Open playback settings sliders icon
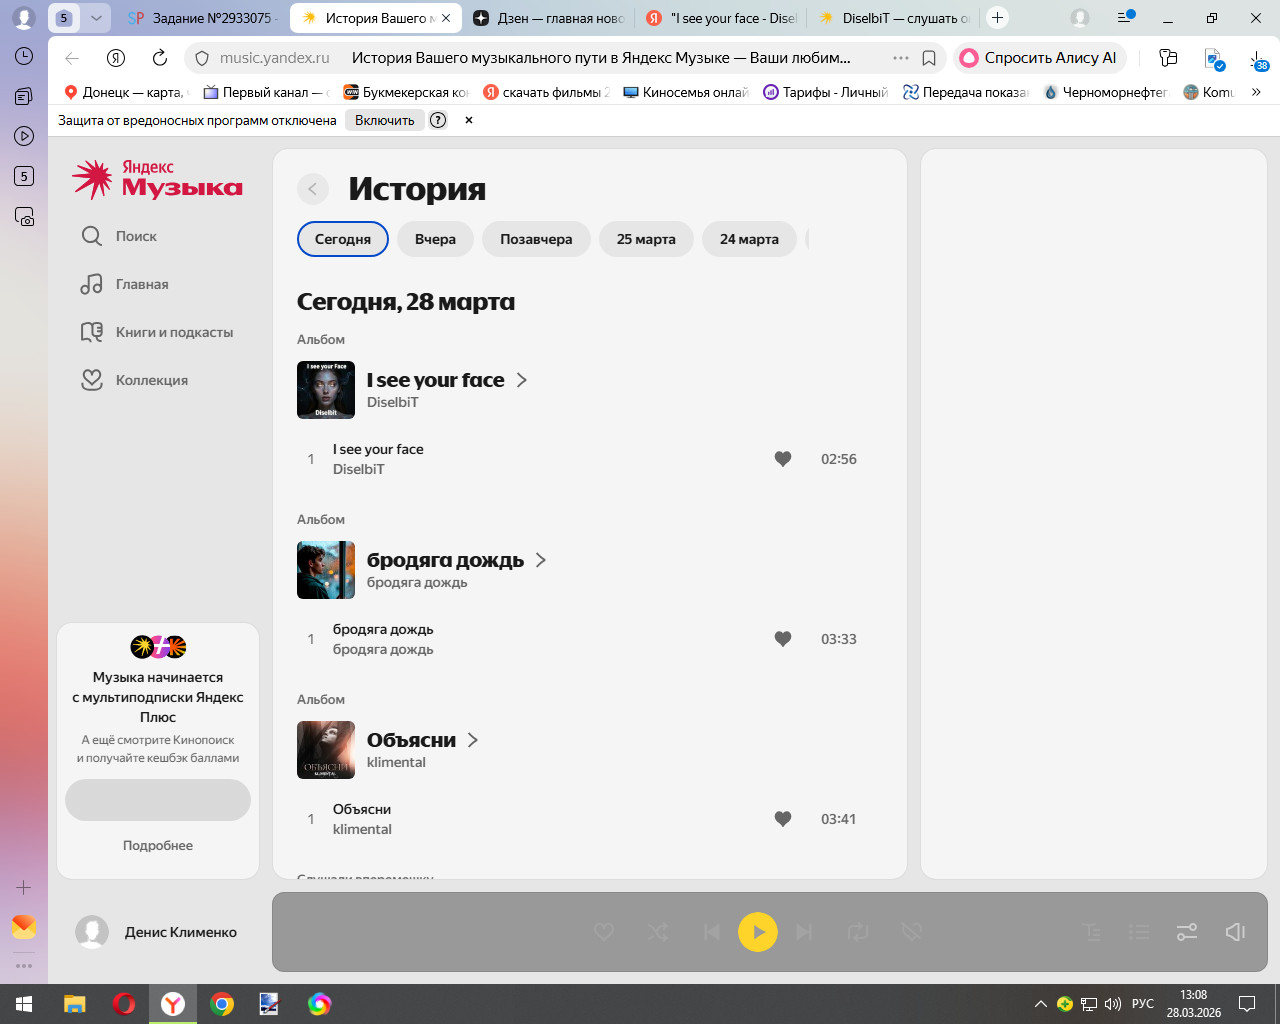The width and height of the screenshot is (1280, 1024). (1187, 932)
